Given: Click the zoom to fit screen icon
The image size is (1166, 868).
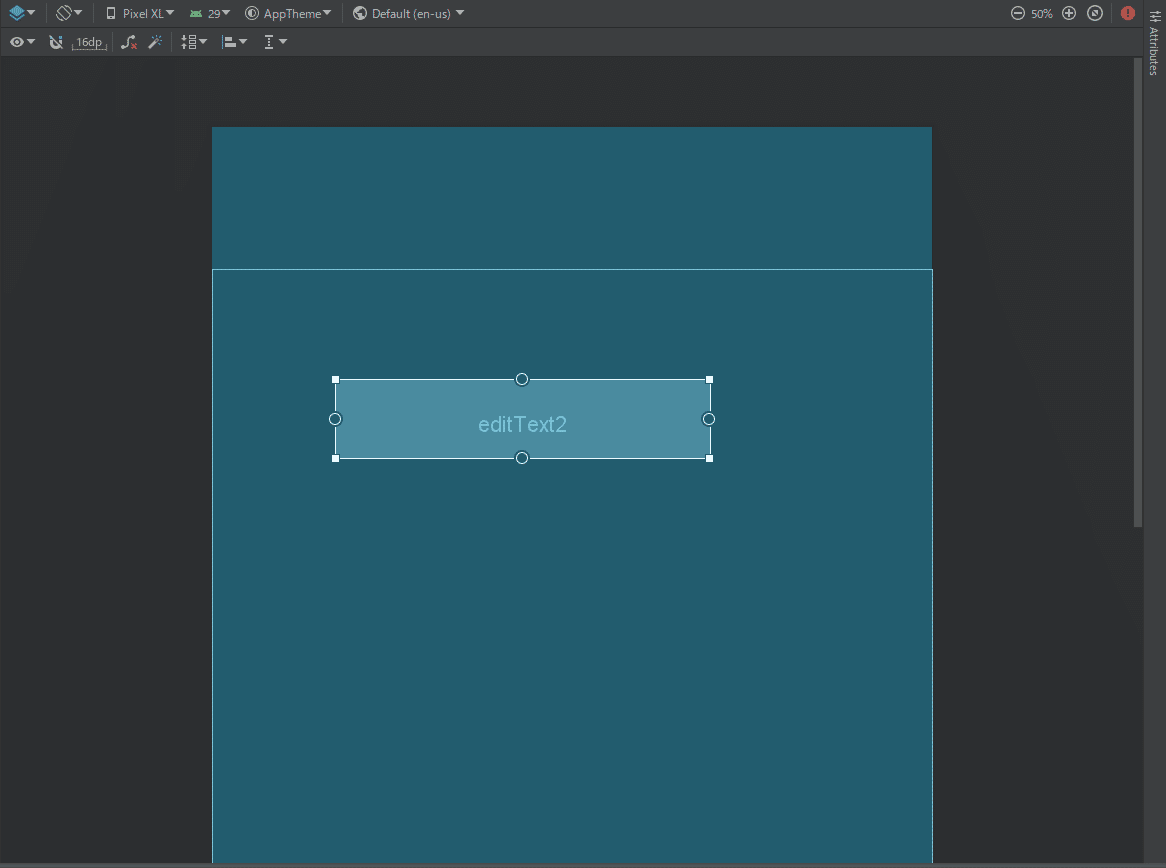Looking at the screenshot, I should 1095,13.
